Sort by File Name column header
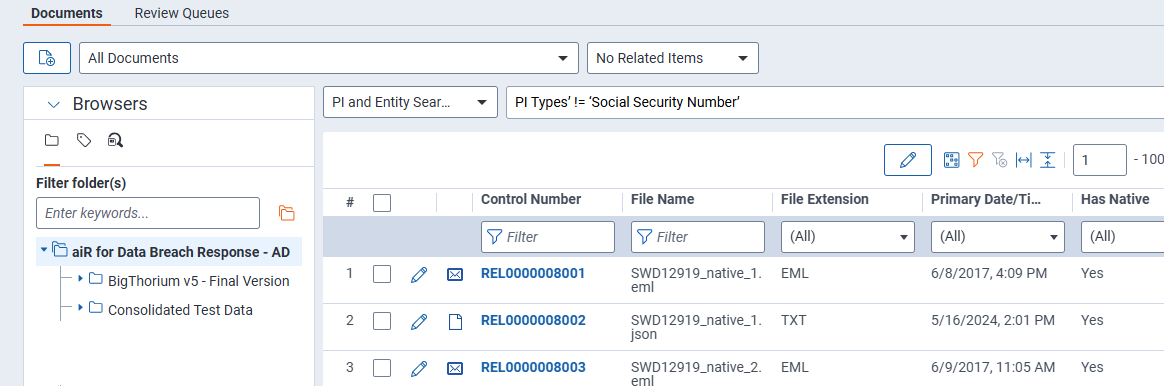This screenshot has height=386, width=1164. pyautogui.click(x=662, y=199)
